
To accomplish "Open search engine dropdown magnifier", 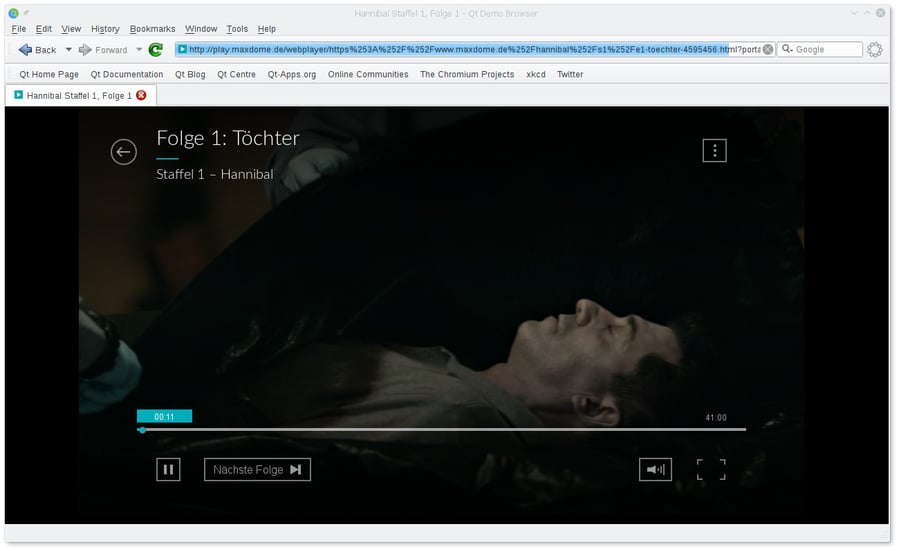I will coord(787,49).
